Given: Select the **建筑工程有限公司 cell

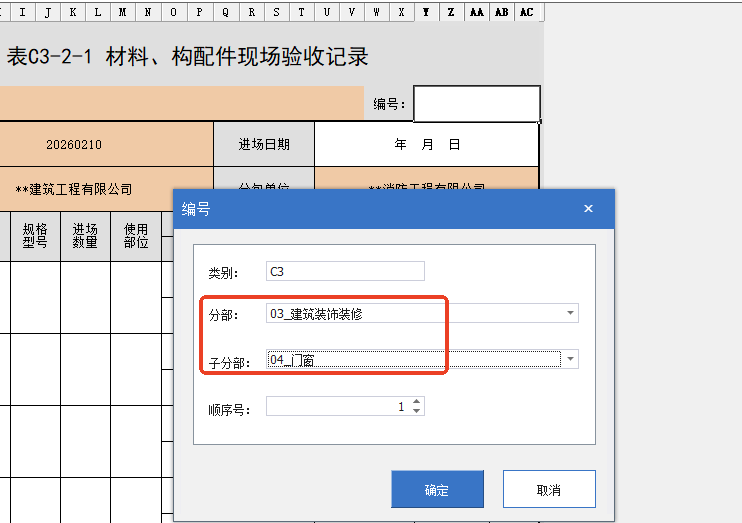Looking at the screenshot, I should pyautogui.click(x=74, y=189).
